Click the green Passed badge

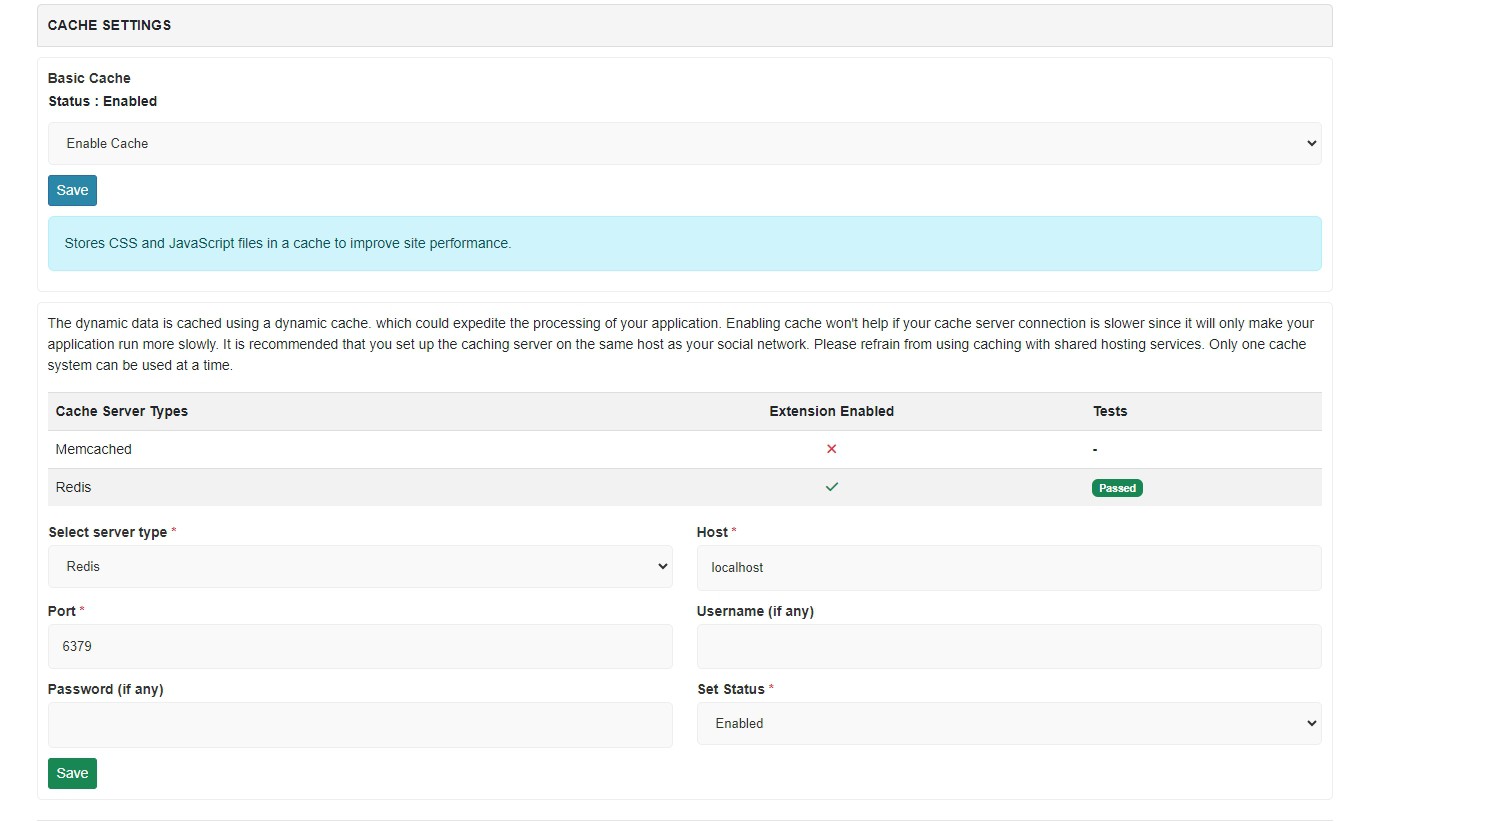tap(1117, 488)
